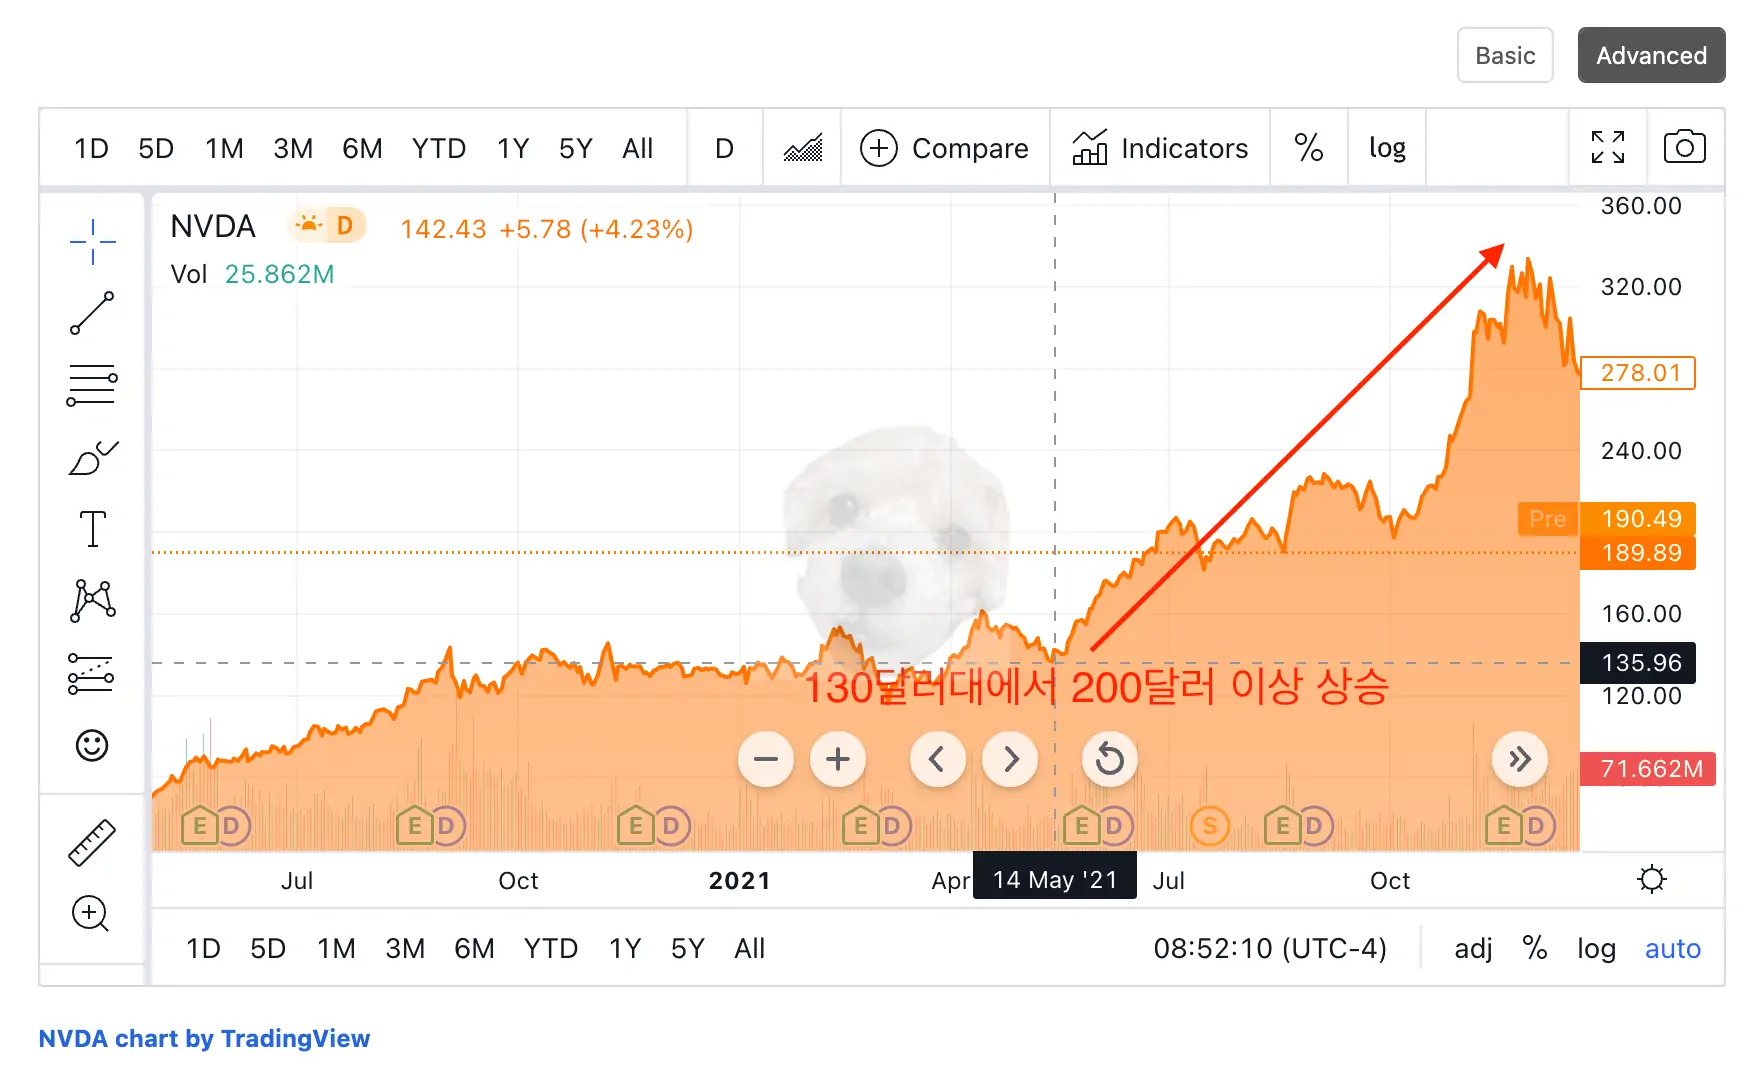Take a chart snapshot with the camera icon
The image size is (1760, 1088).
coord(1684,146)
